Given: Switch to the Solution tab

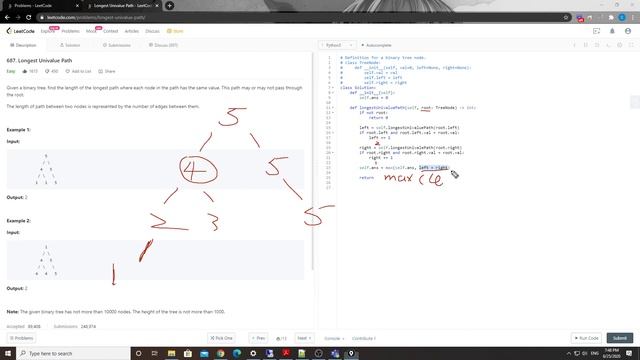Looking at the screenshot, I should [70, 45].
